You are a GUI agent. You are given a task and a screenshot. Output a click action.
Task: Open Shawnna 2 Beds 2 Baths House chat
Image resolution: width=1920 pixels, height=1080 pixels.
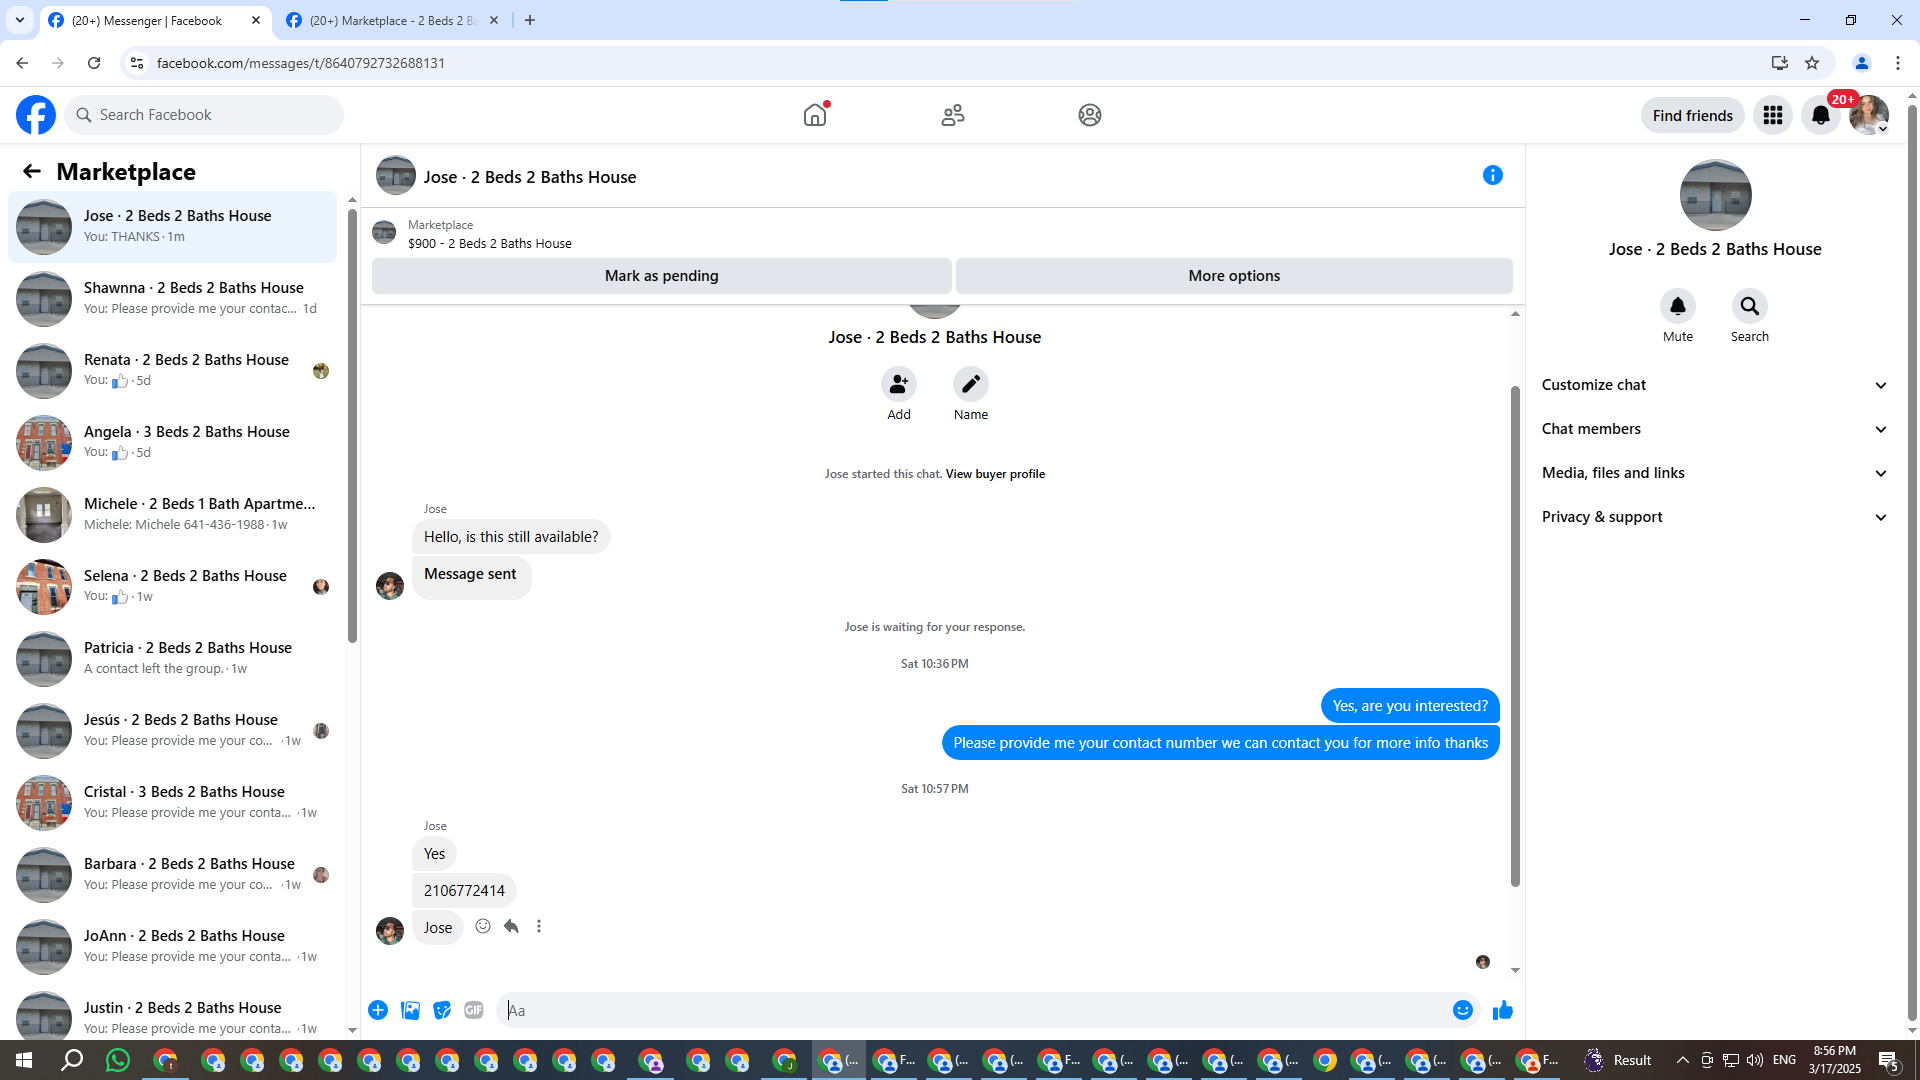point(173,298)
